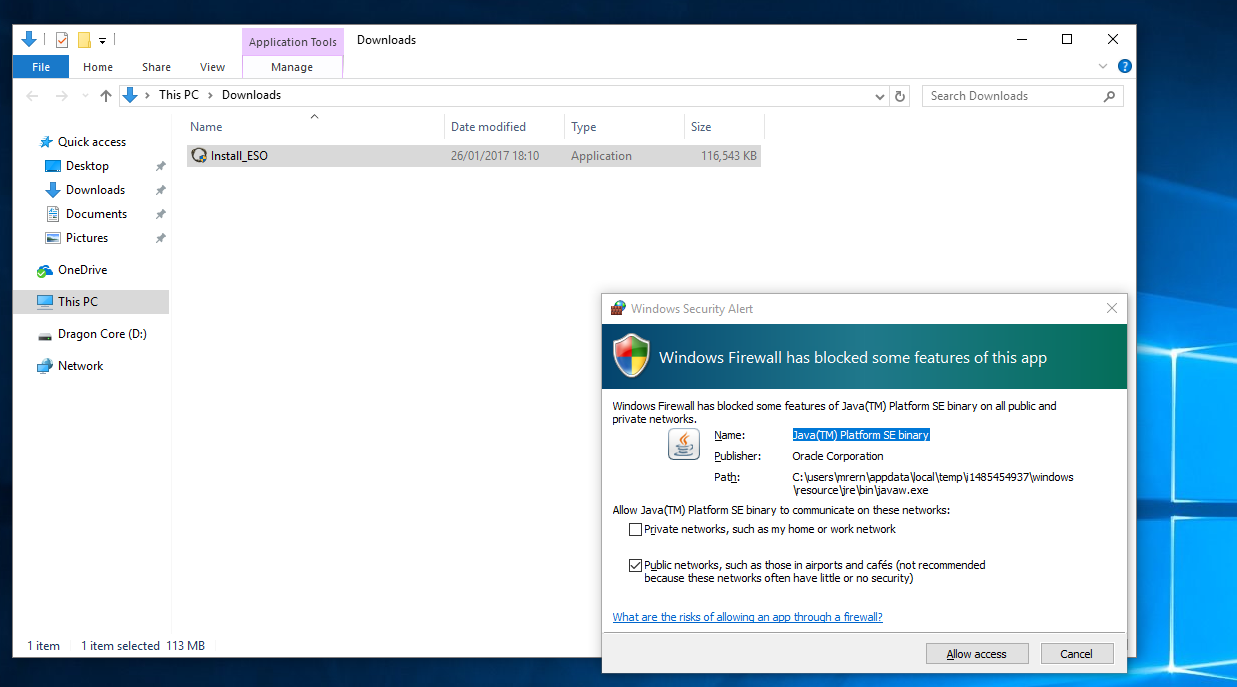1237x687 pixels.
Task: Click the Downloads icon in address bar
Action: point(130,95)
